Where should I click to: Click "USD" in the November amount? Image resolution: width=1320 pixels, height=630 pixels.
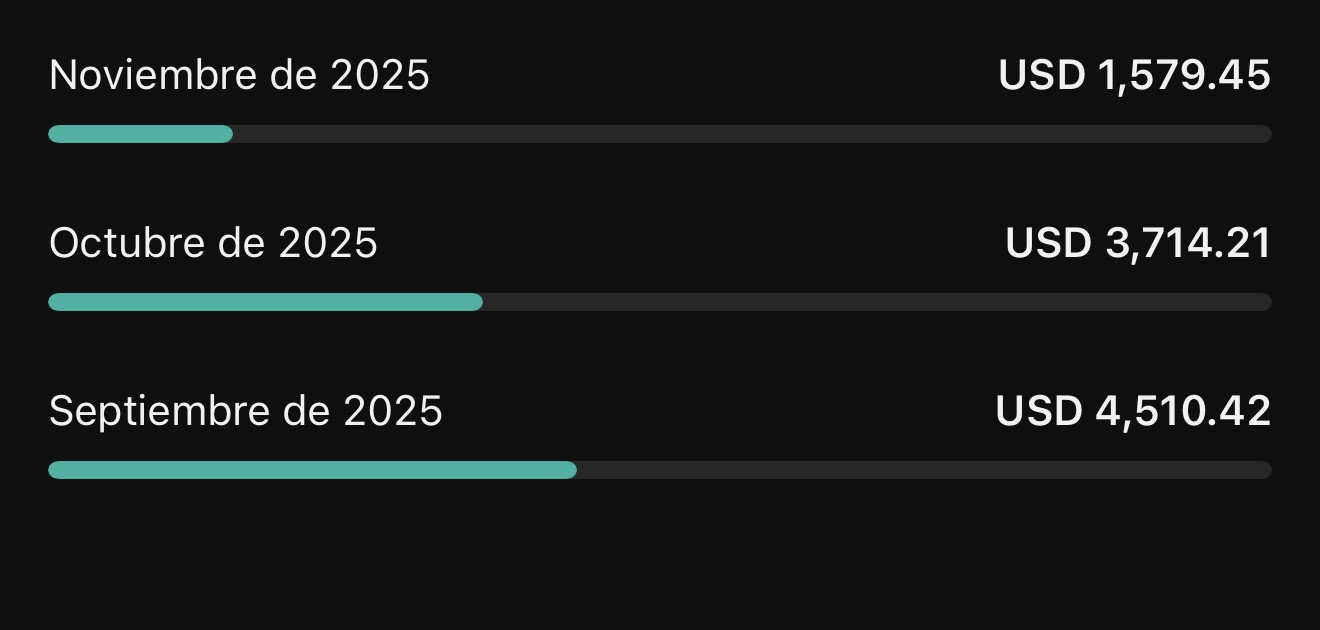pyautogui.click(x=1041, y=76)
